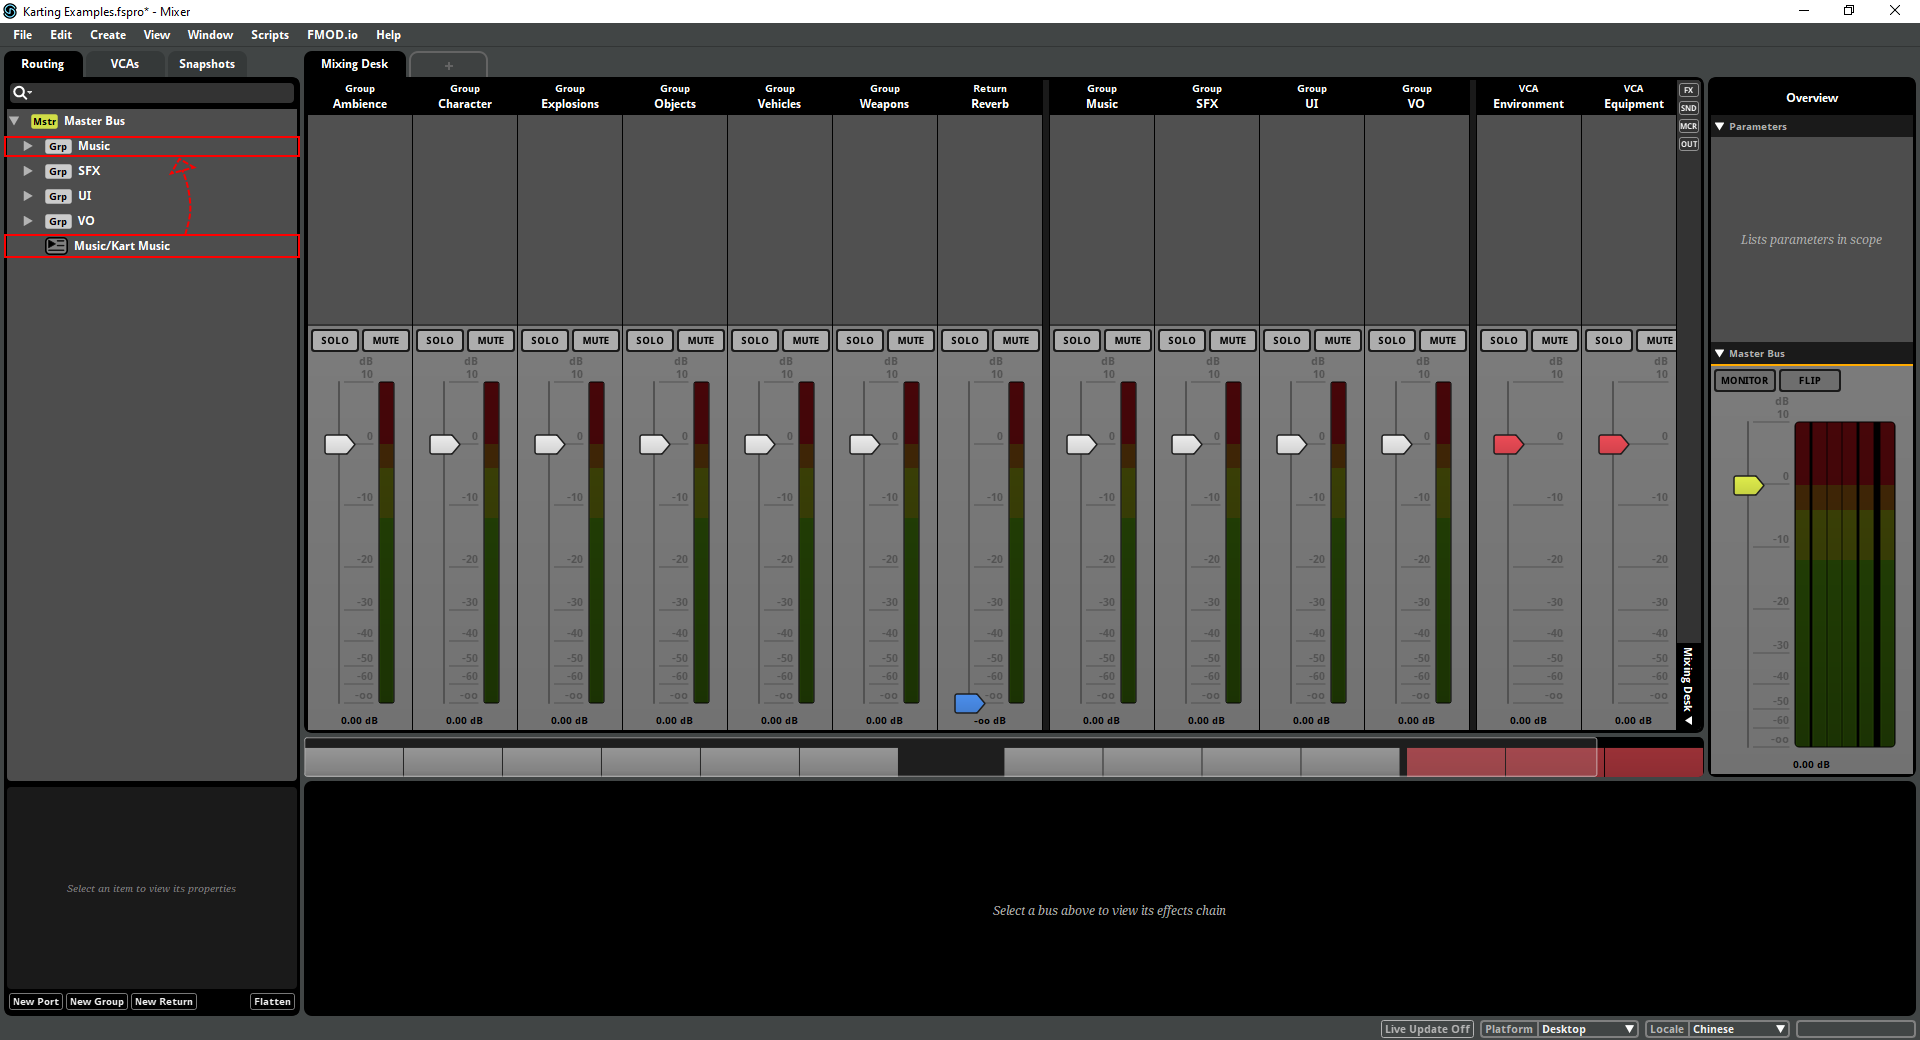Toggle the FX section icon

(x=1689, y=90)
